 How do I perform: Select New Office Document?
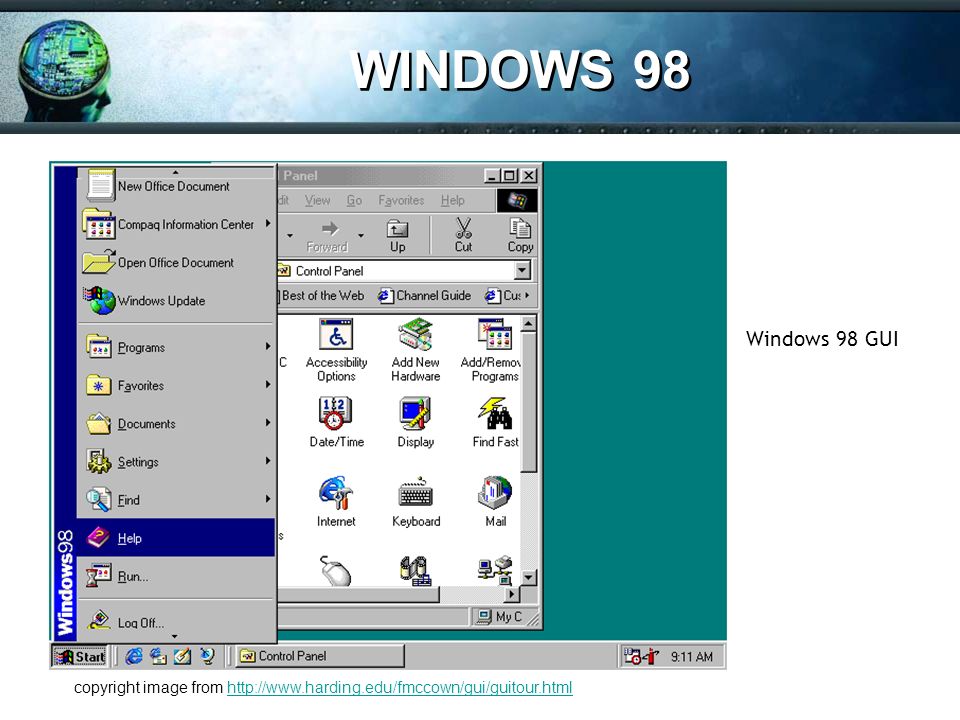[176, 186]
